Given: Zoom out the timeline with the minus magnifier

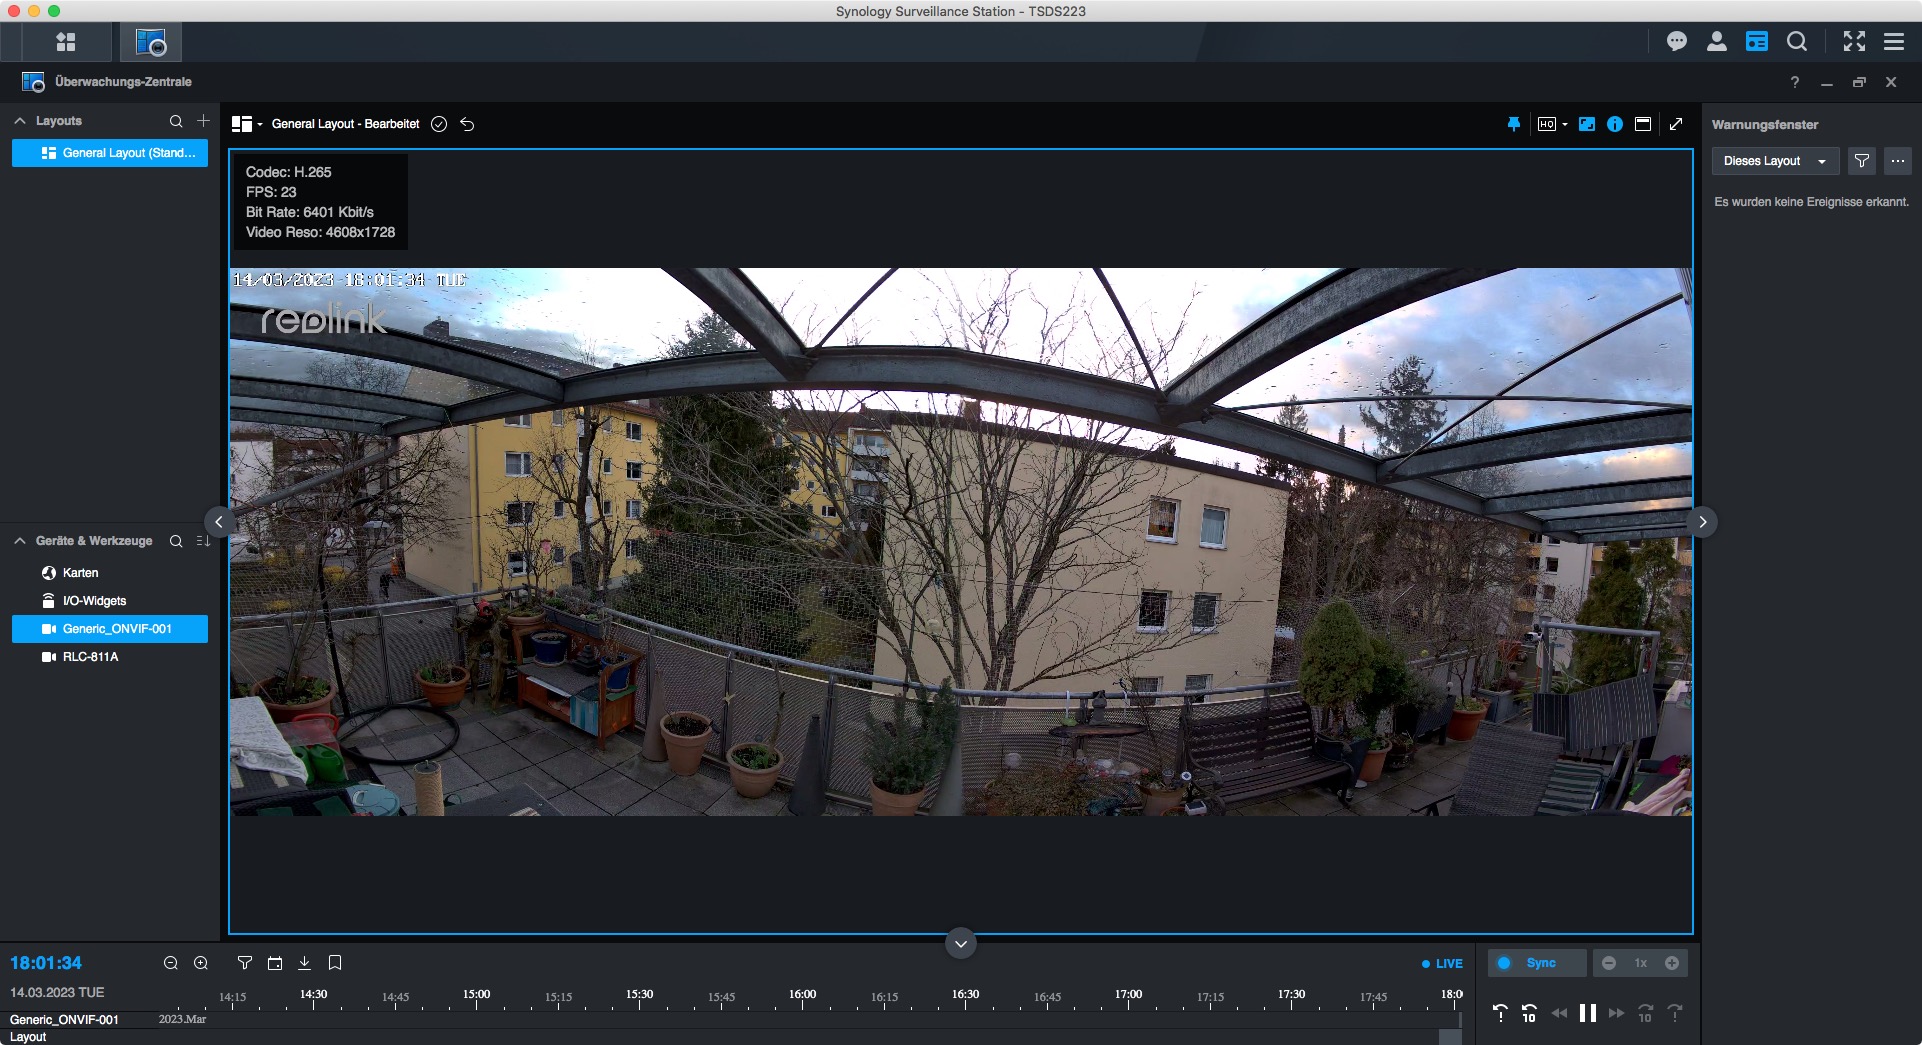Looking at the screenshot, I should click(x=171, y=963).
